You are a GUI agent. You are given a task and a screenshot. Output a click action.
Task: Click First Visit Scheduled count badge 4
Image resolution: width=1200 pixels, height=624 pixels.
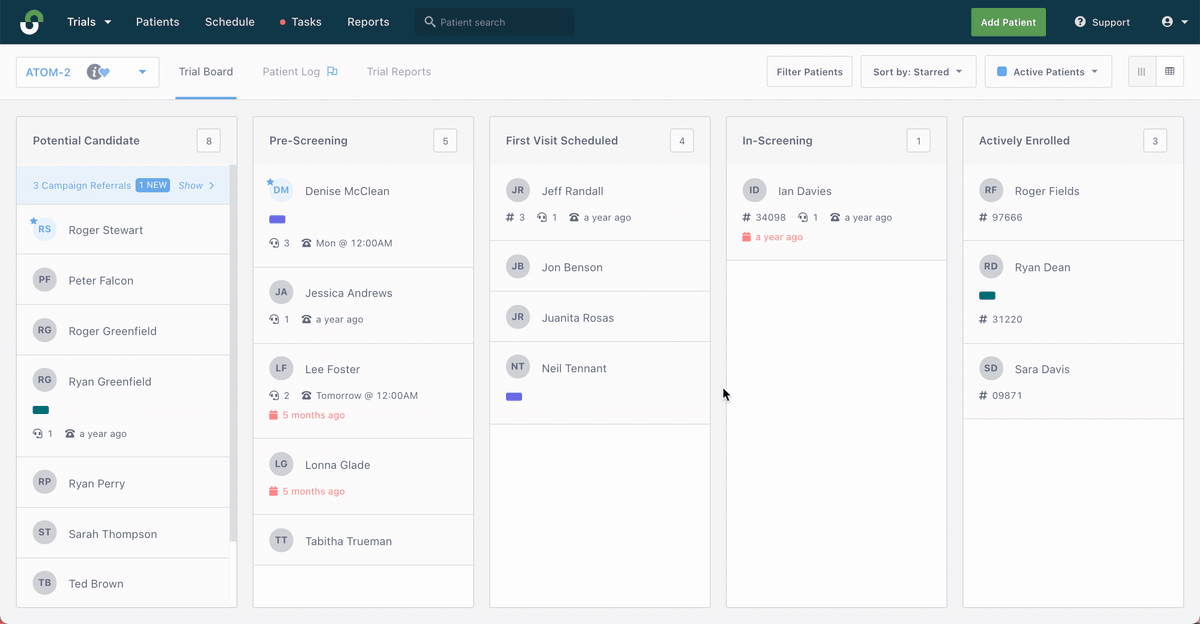[682, 141]
